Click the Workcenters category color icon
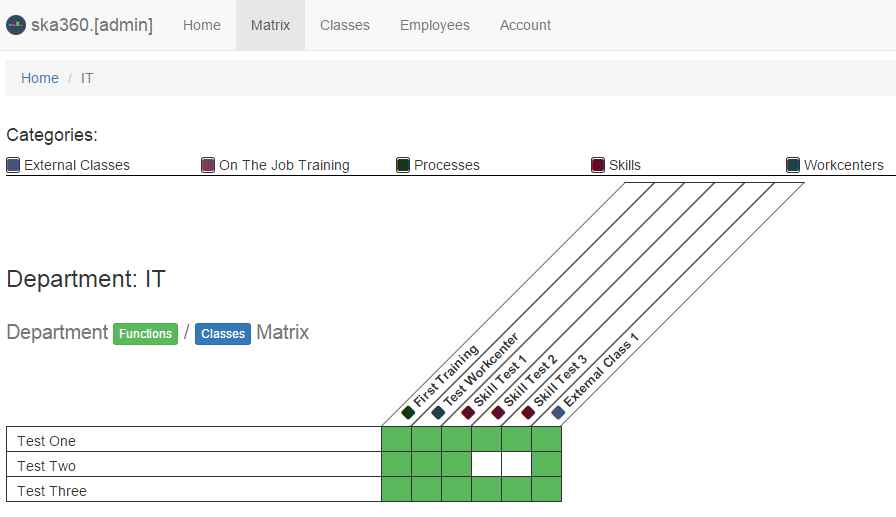Screen dimensions: 896x517 click(793, 165)
